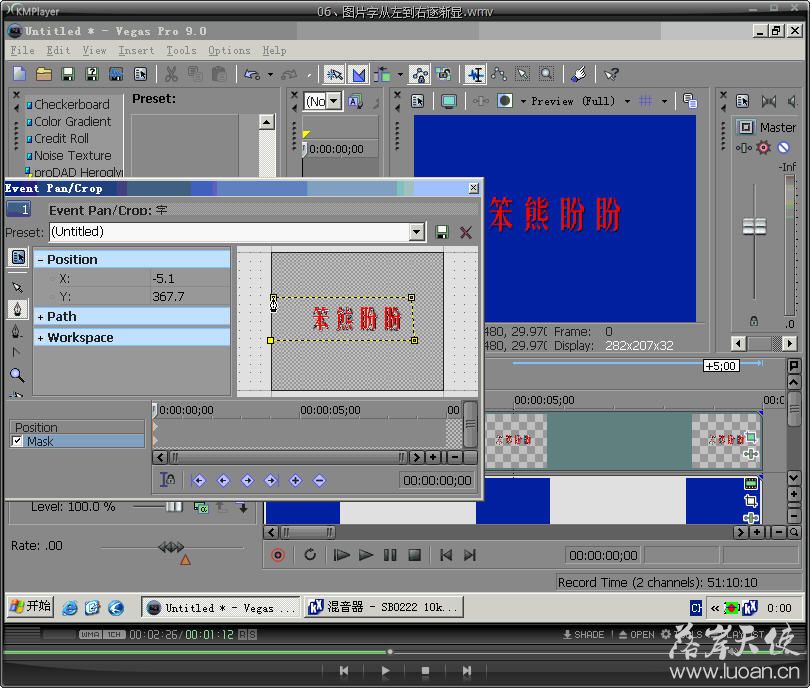
Task: Open the View menu
Action: tap(94, 51)
